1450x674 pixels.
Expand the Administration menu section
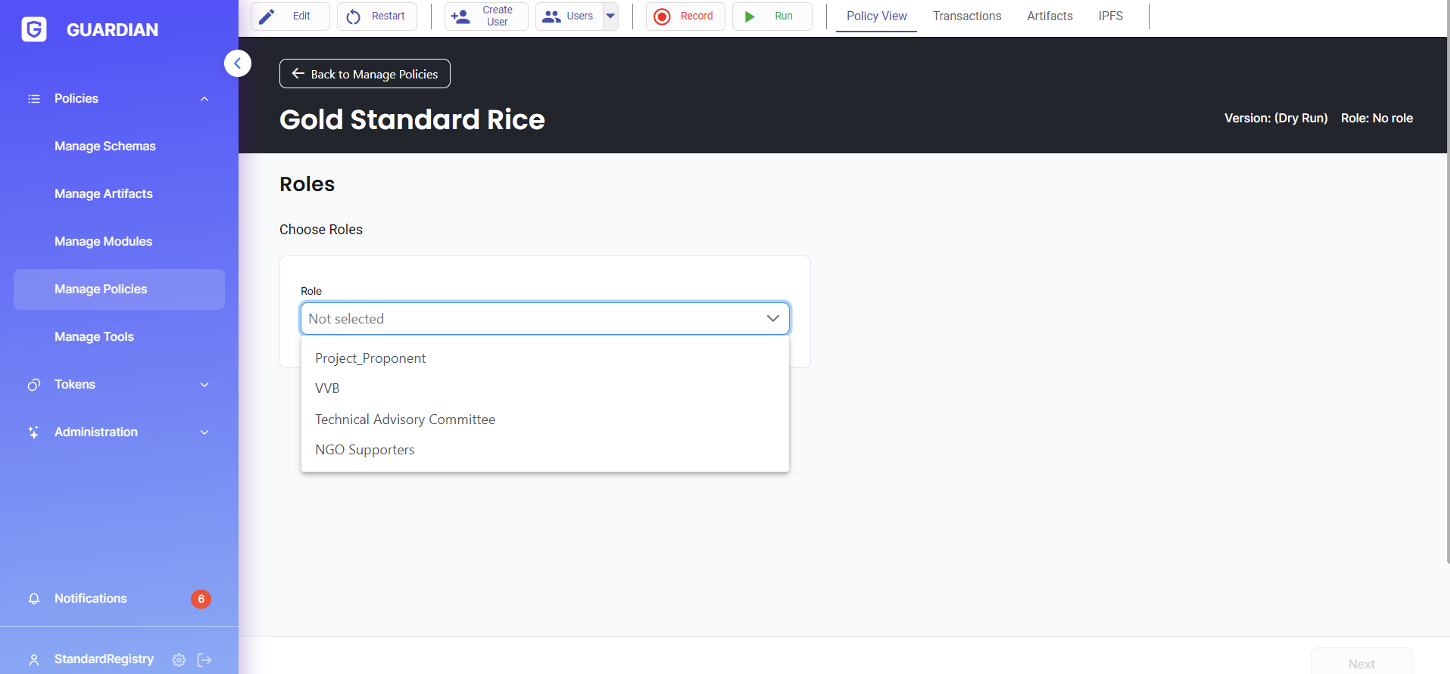pos(204,433)
